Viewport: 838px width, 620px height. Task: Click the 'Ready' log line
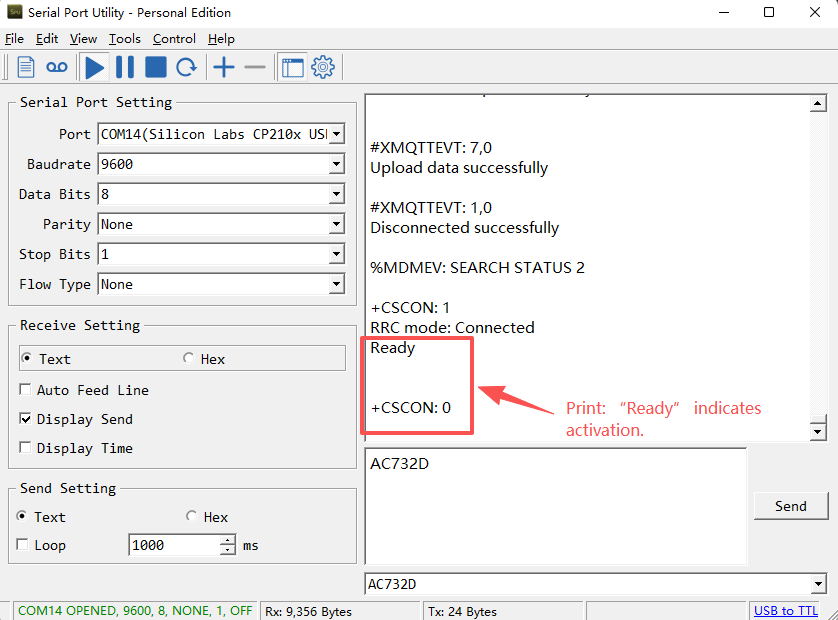pyautogui.click(x=393, y=348)
